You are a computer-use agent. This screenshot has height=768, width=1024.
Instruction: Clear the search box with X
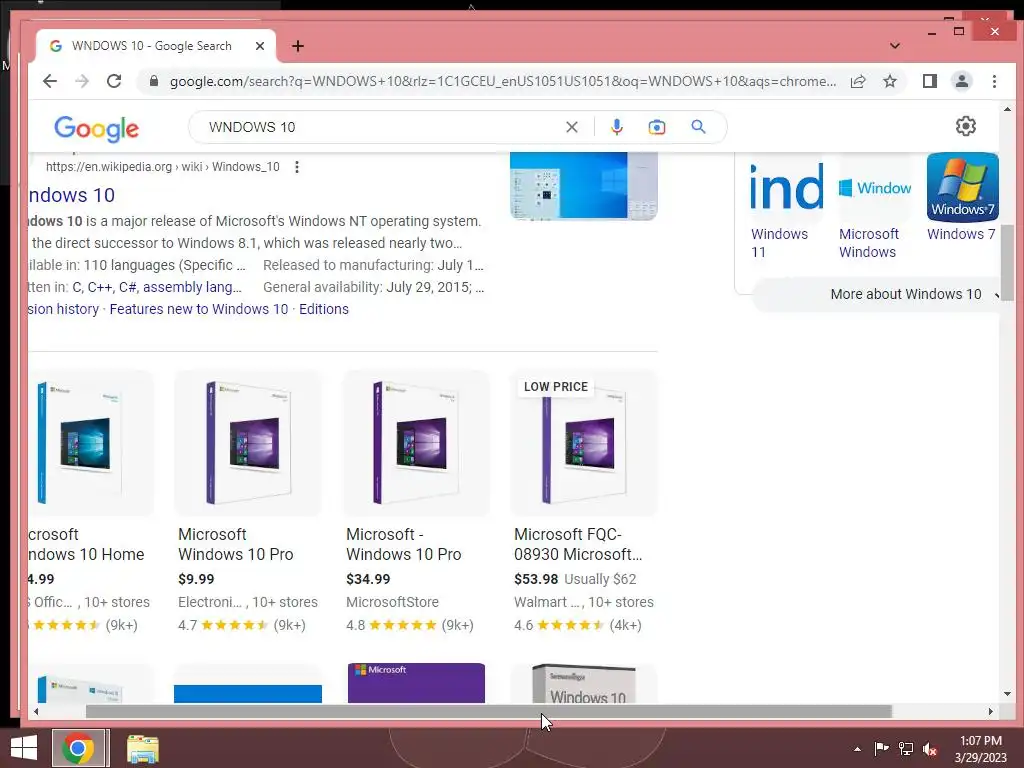[x=571, y=127]
